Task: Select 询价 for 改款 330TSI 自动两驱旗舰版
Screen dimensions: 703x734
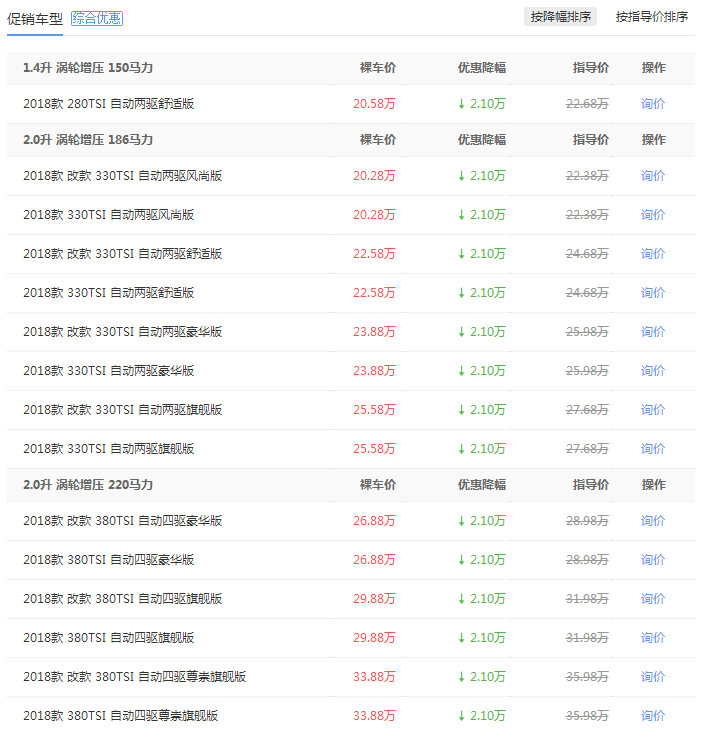Action: pyautogui.click(x=653, y=409)
